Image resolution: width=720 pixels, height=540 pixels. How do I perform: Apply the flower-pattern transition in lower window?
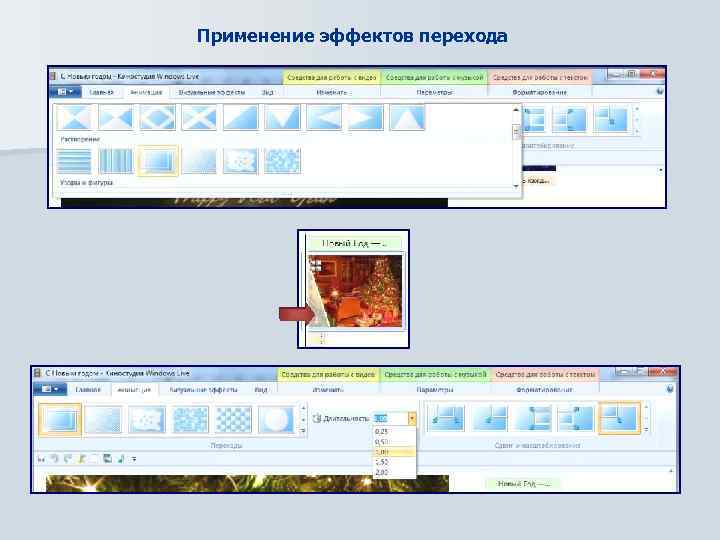pos(147,419)
